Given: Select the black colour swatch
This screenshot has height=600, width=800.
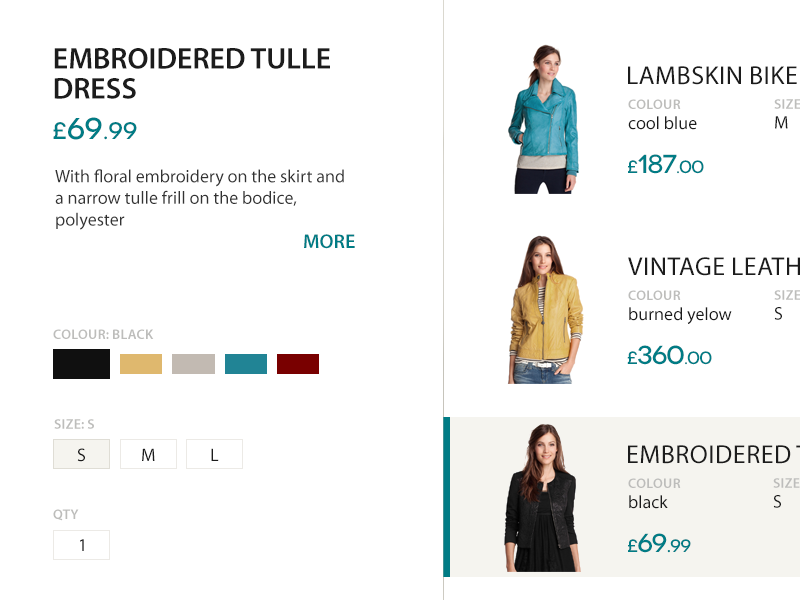Looking at the screenshot, I should [x=81, y=364].
